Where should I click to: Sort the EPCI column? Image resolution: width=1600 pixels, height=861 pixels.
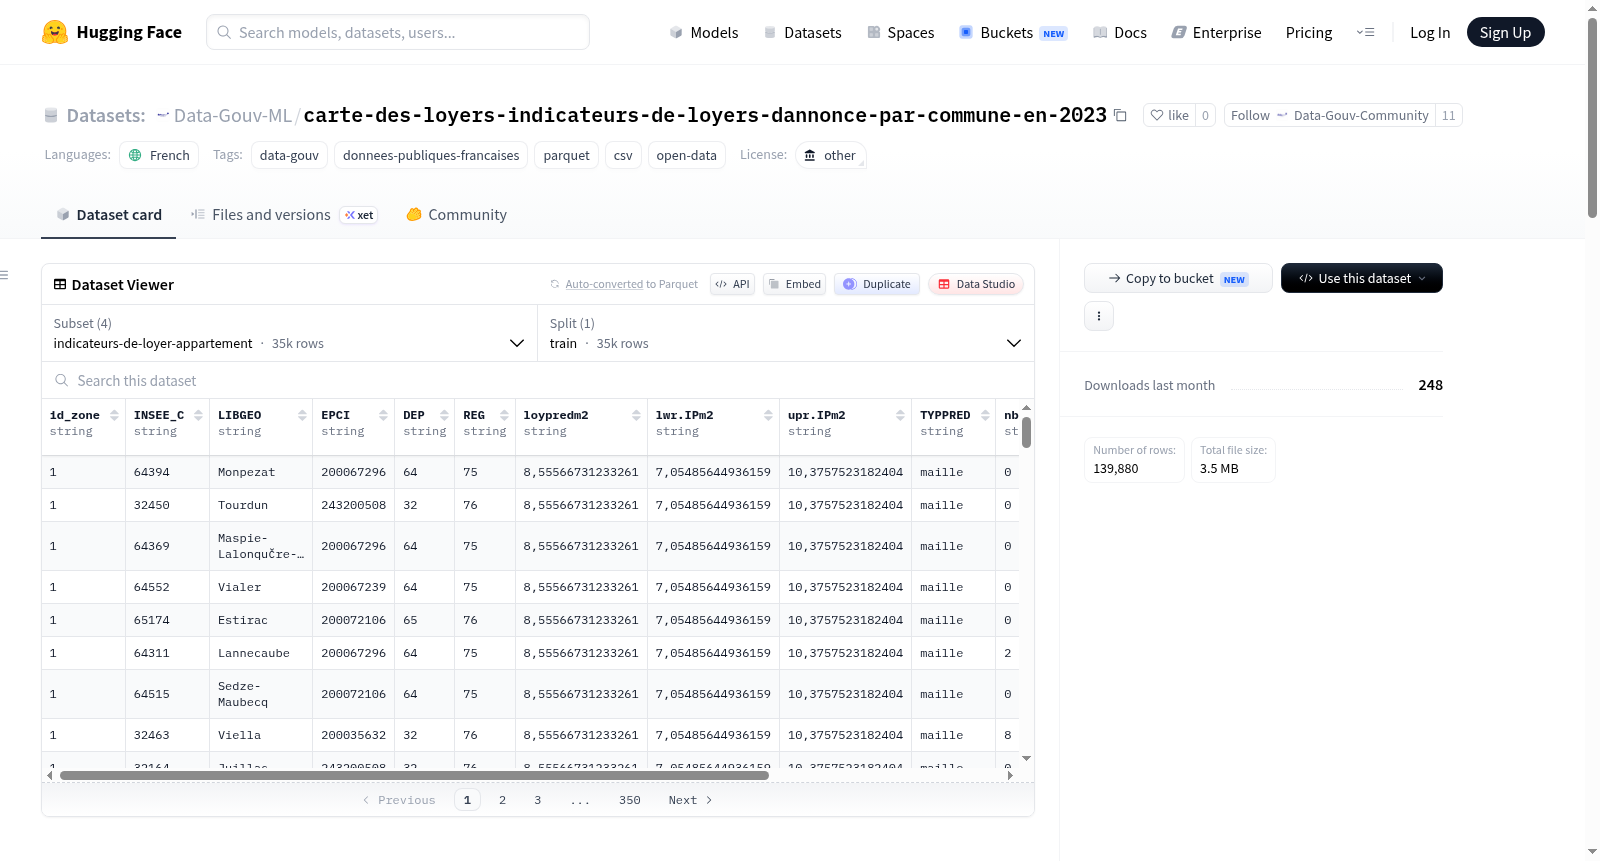pyautogui.click(x=383, y=416)
